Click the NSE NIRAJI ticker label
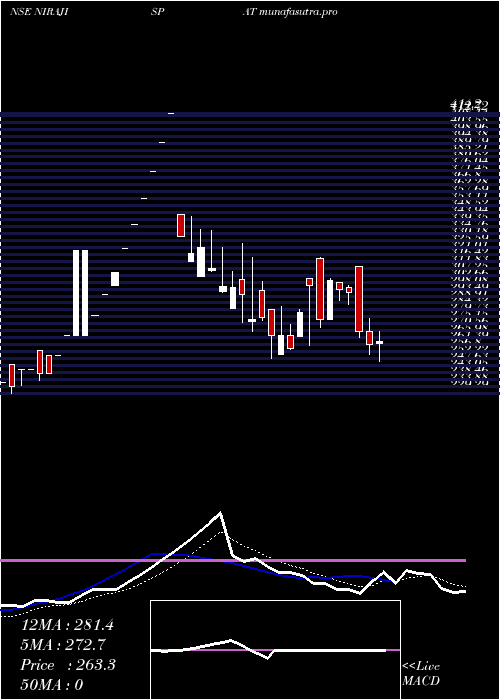 click(x=38, y=12)
